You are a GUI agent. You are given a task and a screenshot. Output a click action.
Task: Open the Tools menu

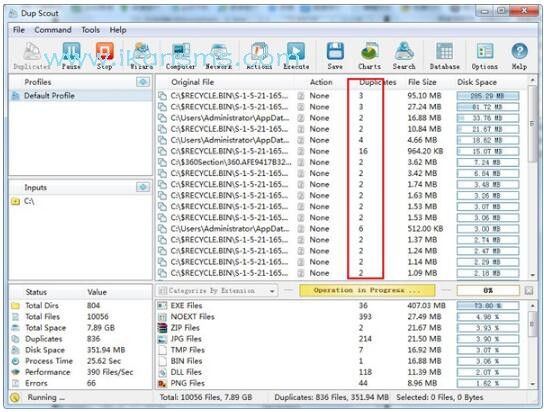pyautogui.click(x=91, y=30)
